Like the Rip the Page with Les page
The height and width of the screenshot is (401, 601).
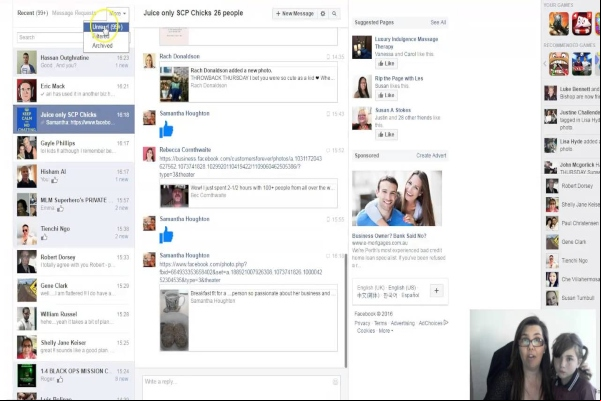pos(386,95)
